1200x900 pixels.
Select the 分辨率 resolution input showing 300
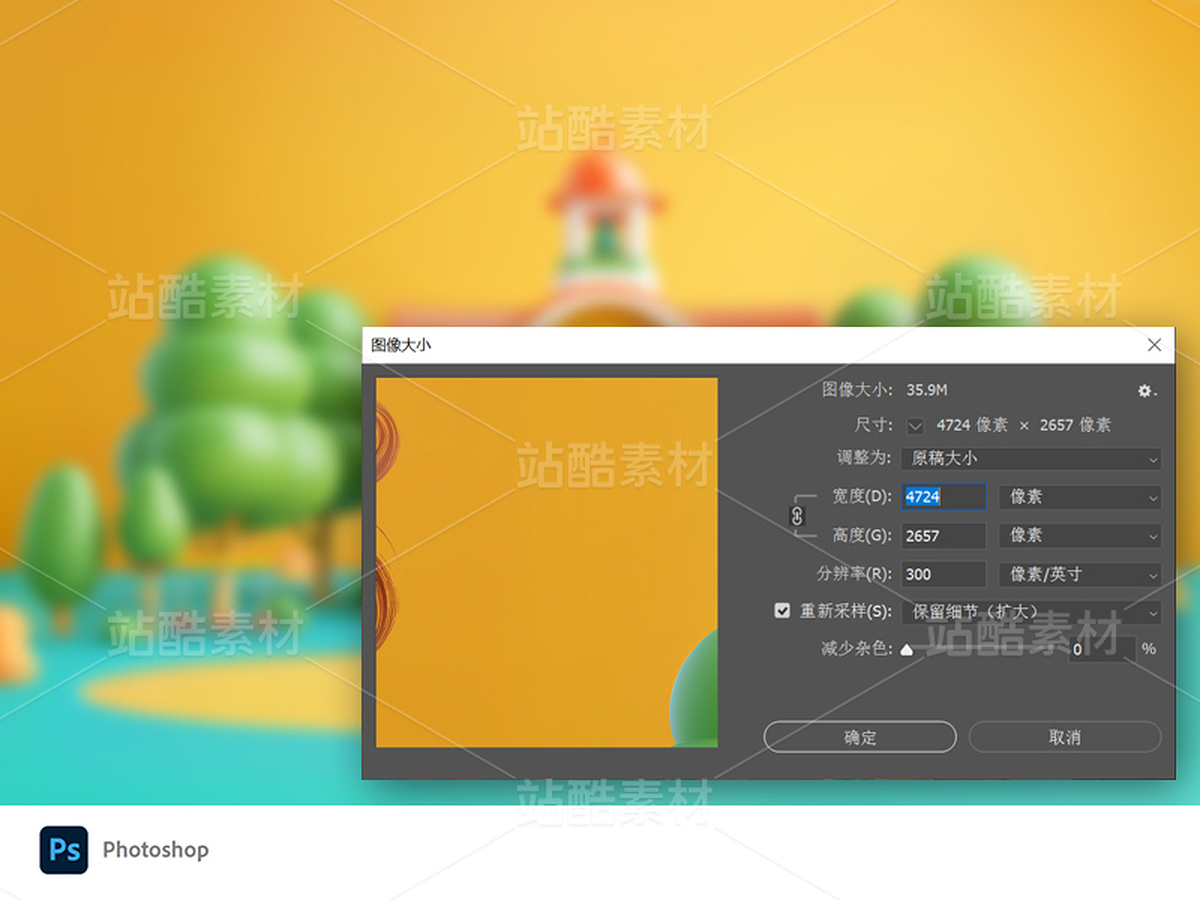[x=941, y=574]
